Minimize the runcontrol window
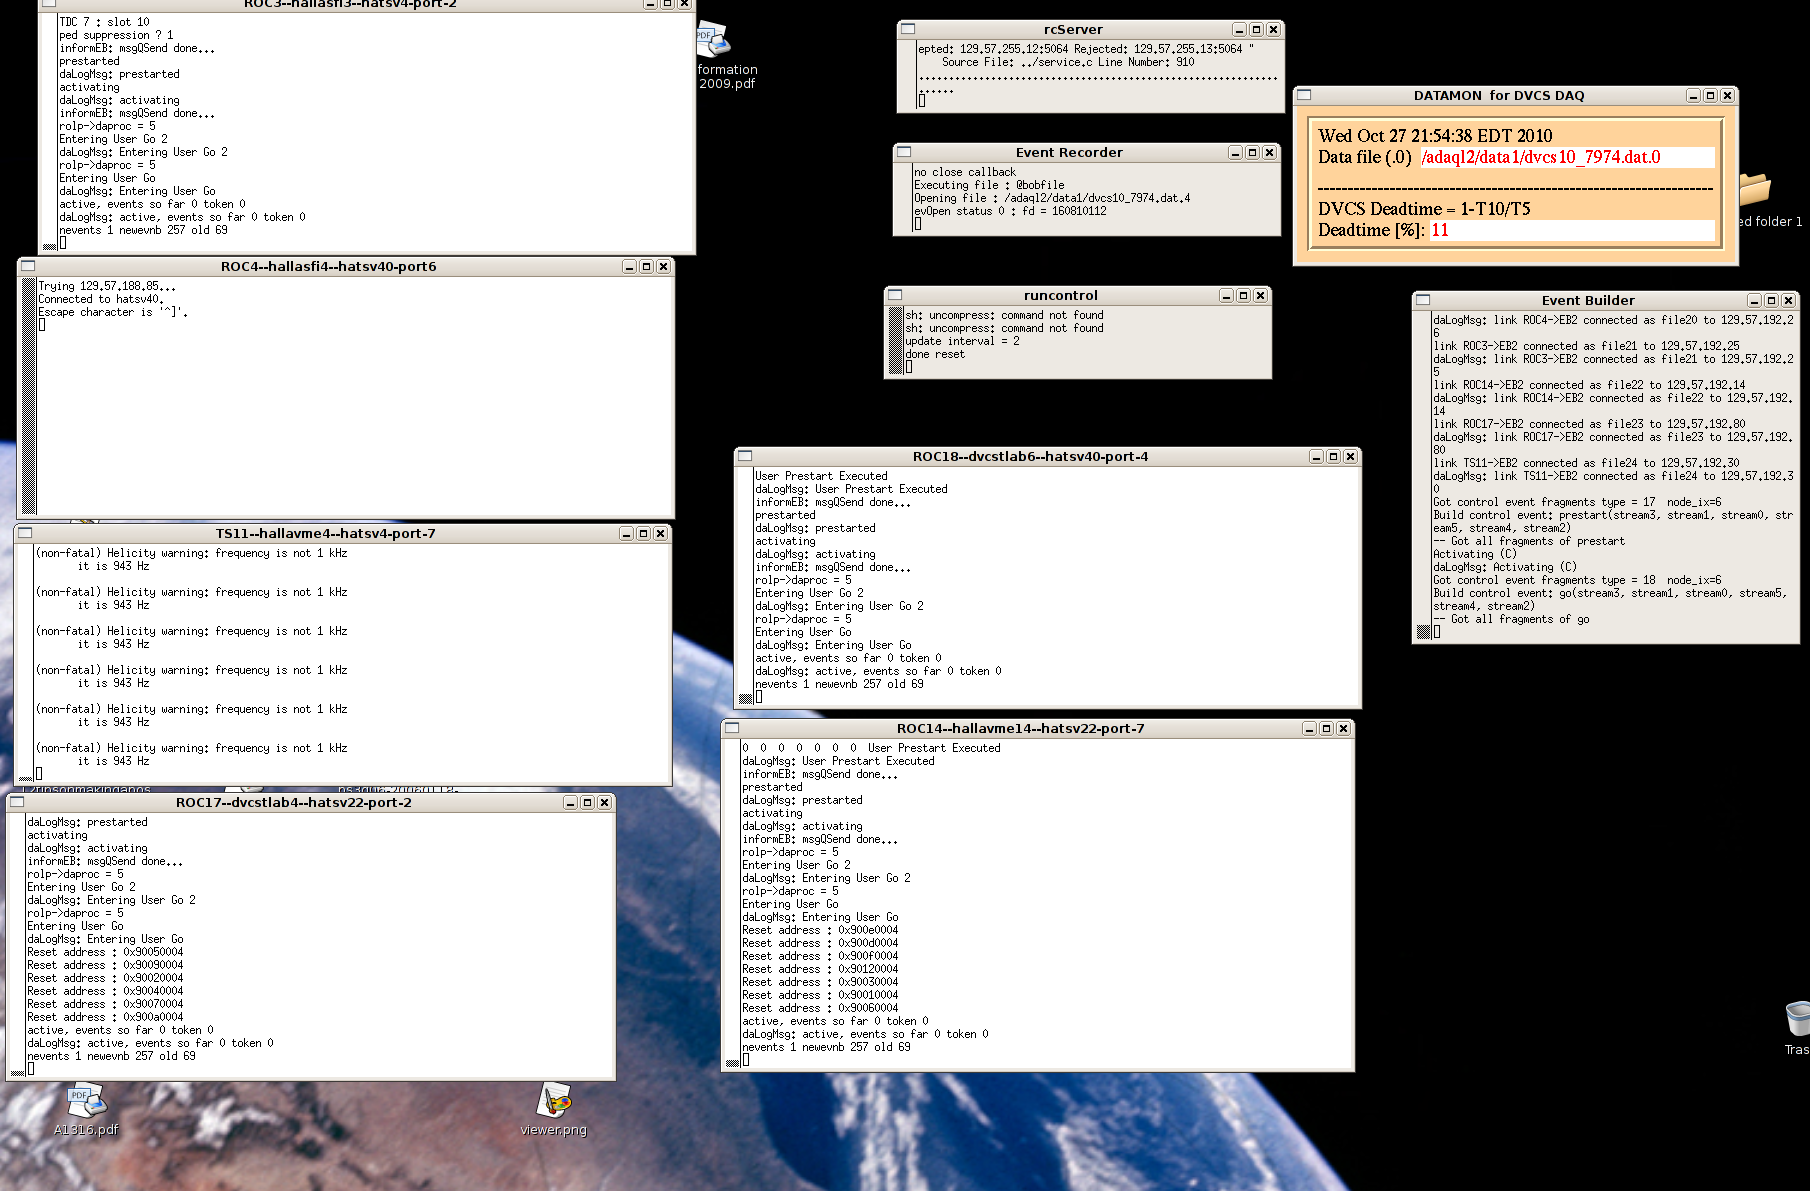Image resolution: width=1810 pixels, height=1191 pixels. point(1226,295)
